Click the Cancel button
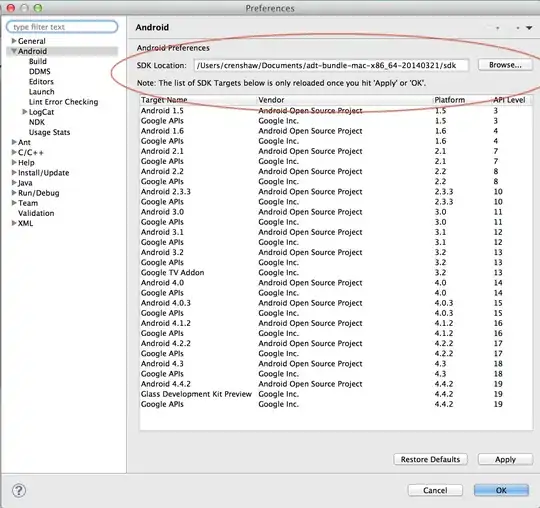540x508 pixels. coord(435,490)
